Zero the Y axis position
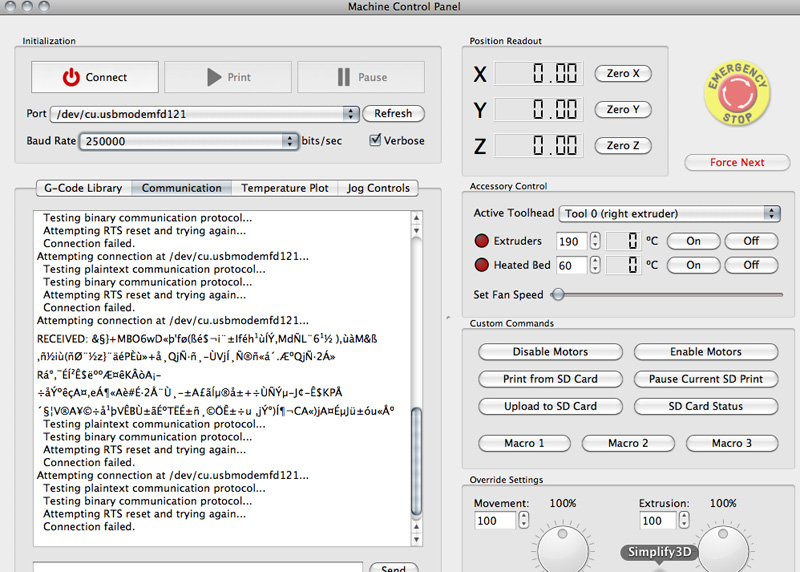This screenshot has width=800, height=572. [623, 110]
